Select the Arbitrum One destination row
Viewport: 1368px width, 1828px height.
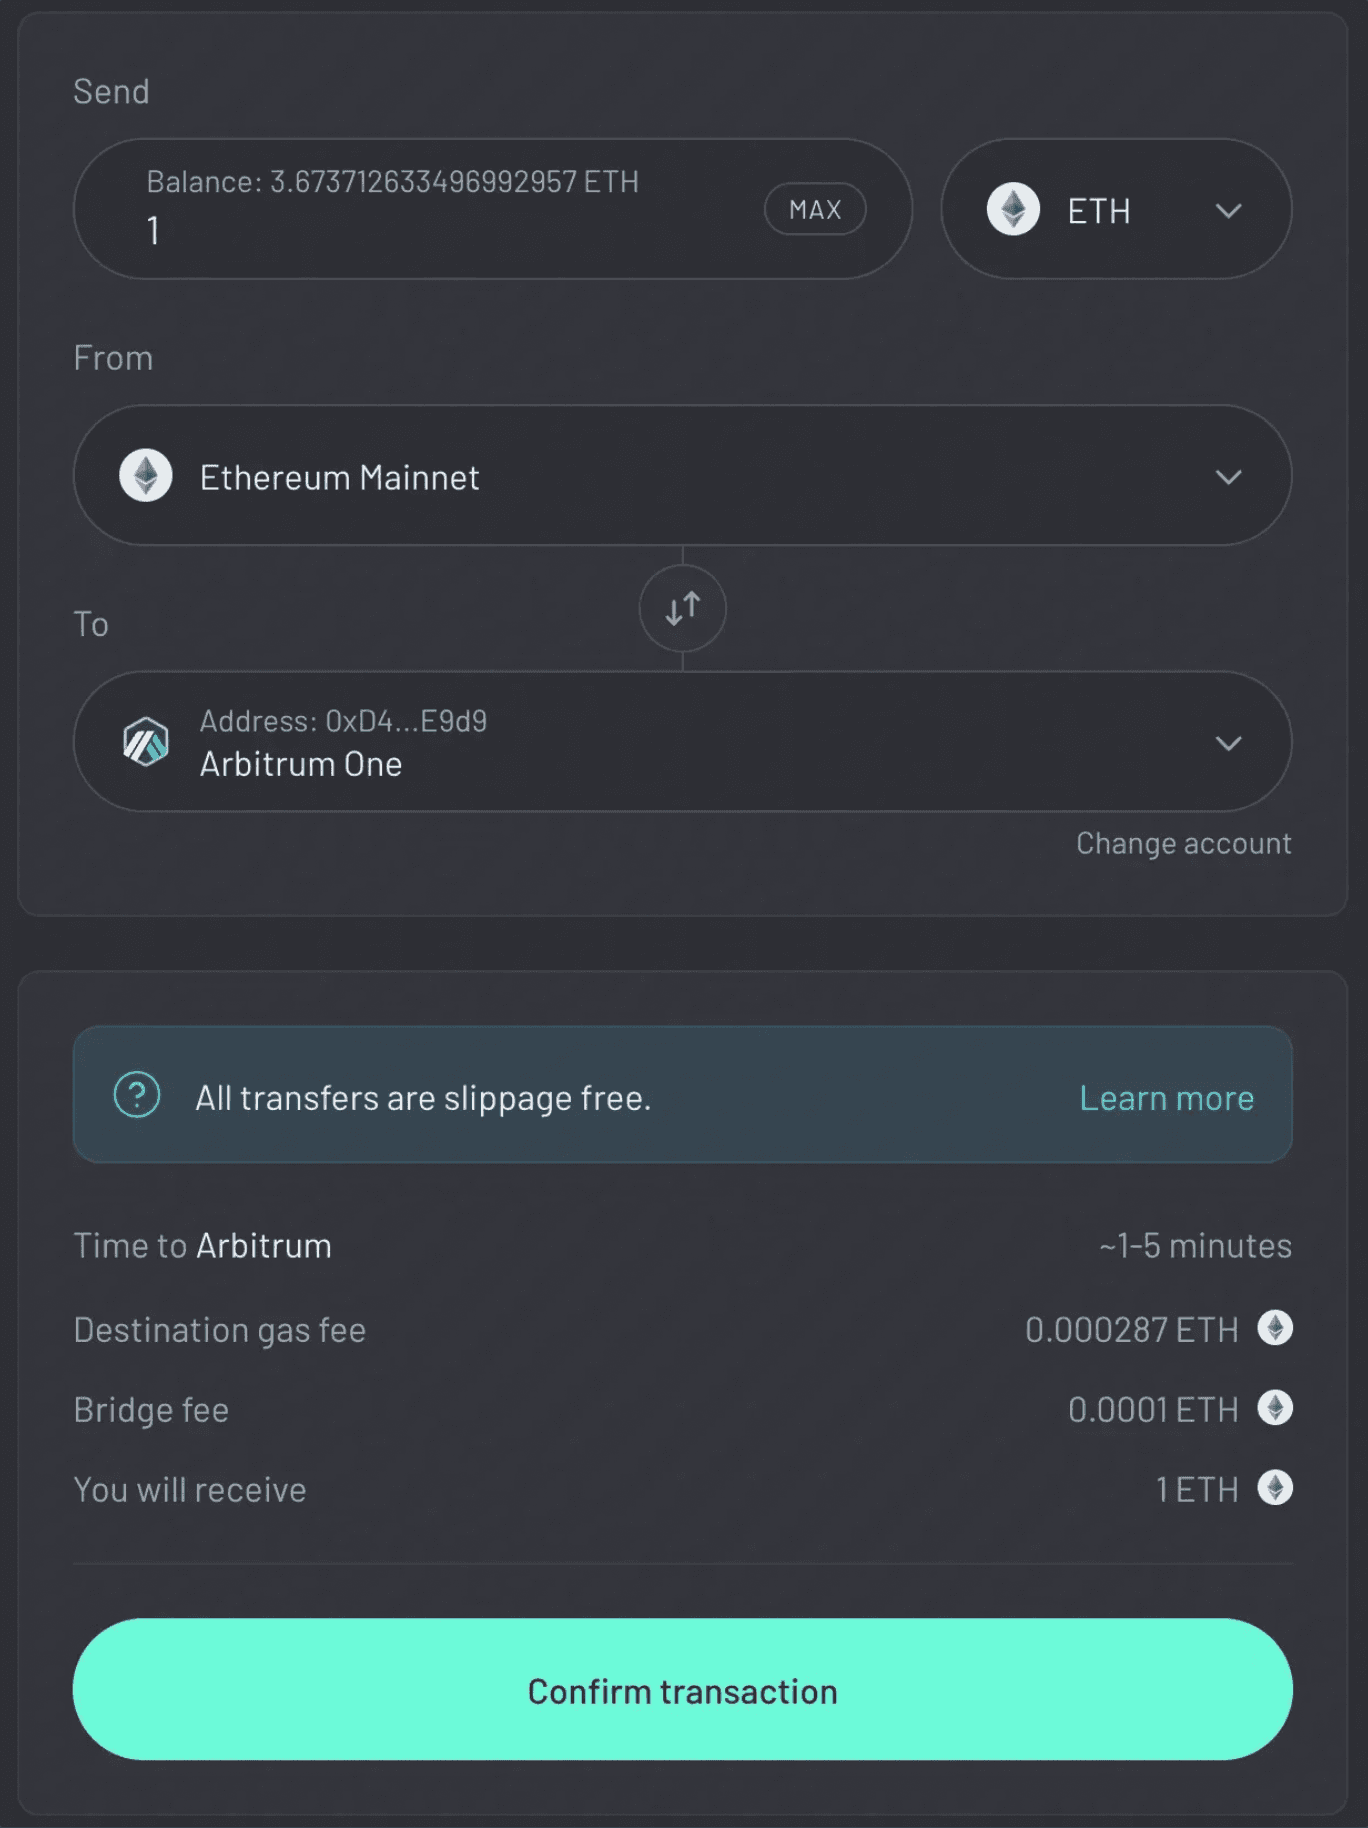pos(683,743)
